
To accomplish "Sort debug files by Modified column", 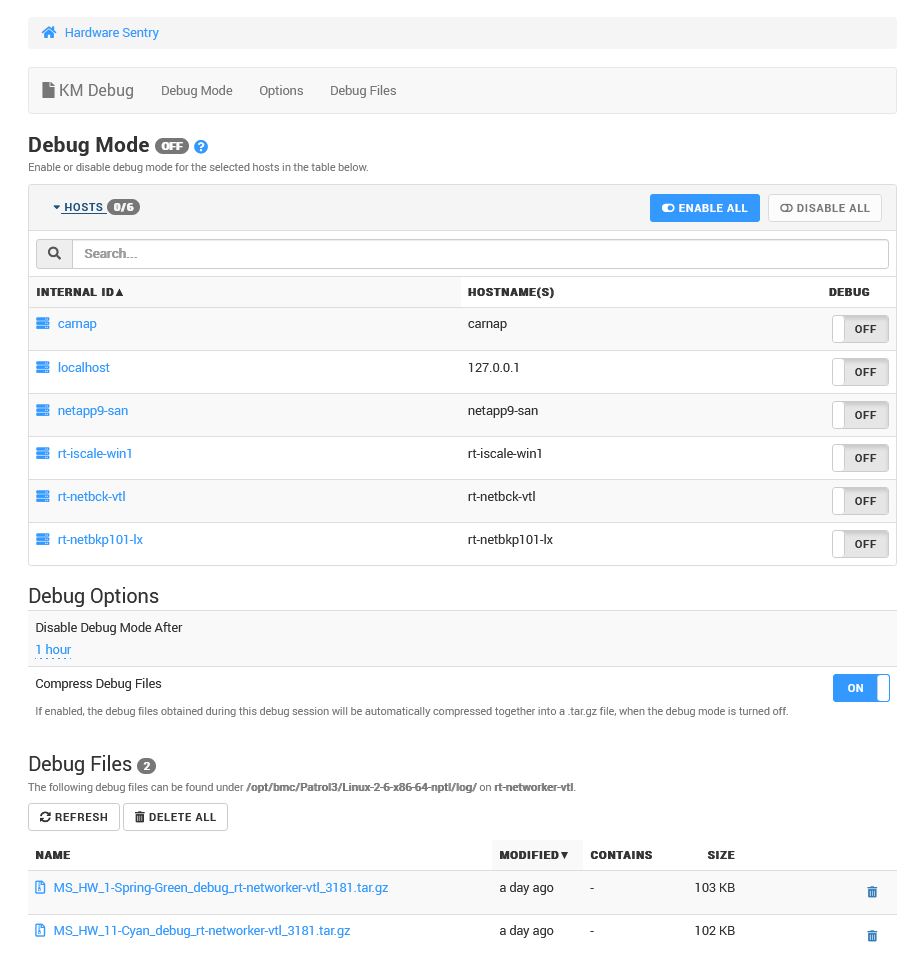I will 534,855.
